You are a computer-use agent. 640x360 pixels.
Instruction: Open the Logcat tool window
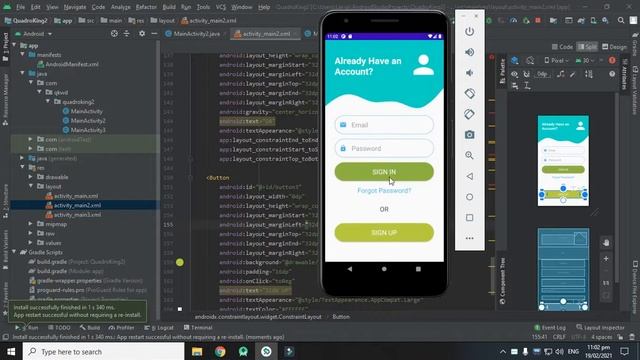click(x=159, y=328)
